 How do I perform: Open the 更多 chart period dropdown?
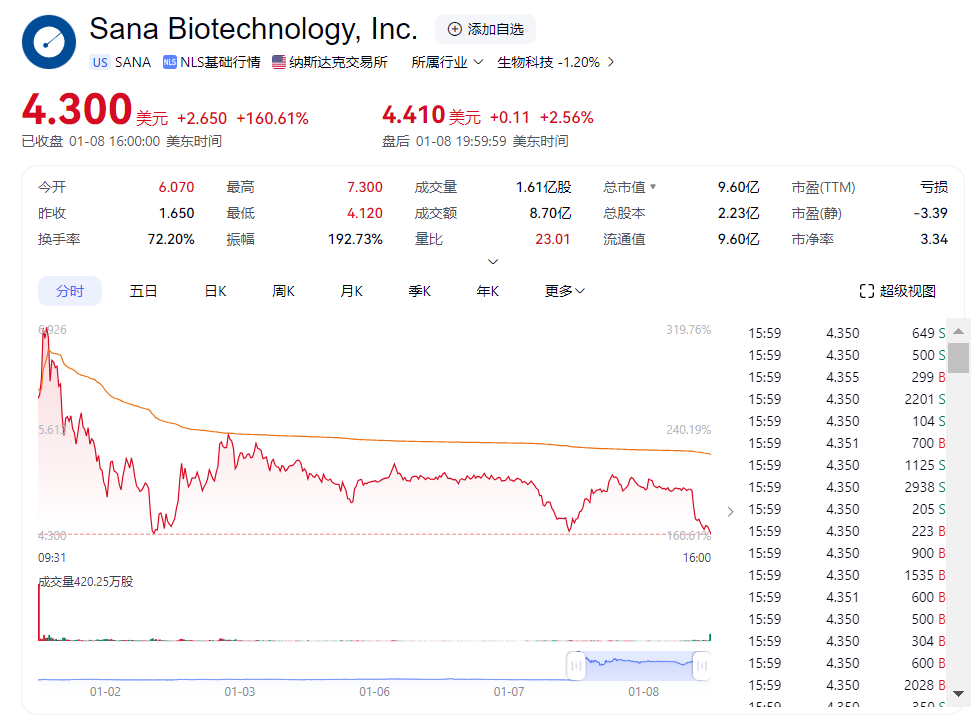coord(564,291)
